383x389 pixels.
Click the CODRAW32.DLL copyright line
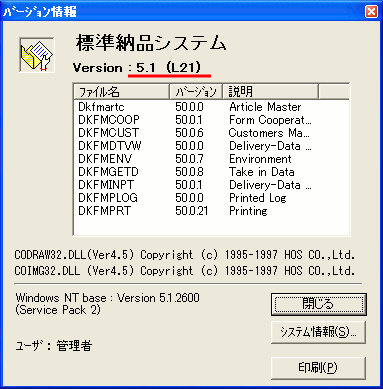click(185, 255)
